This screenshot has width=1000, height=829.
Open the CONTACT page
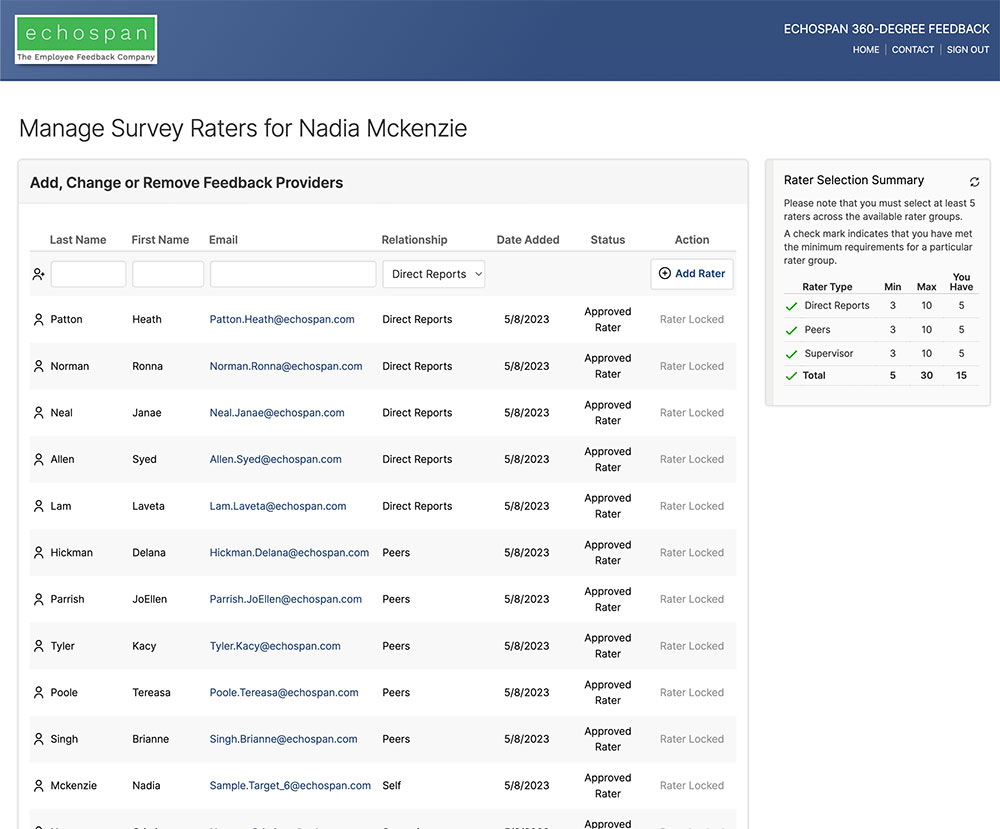point(913,50)
